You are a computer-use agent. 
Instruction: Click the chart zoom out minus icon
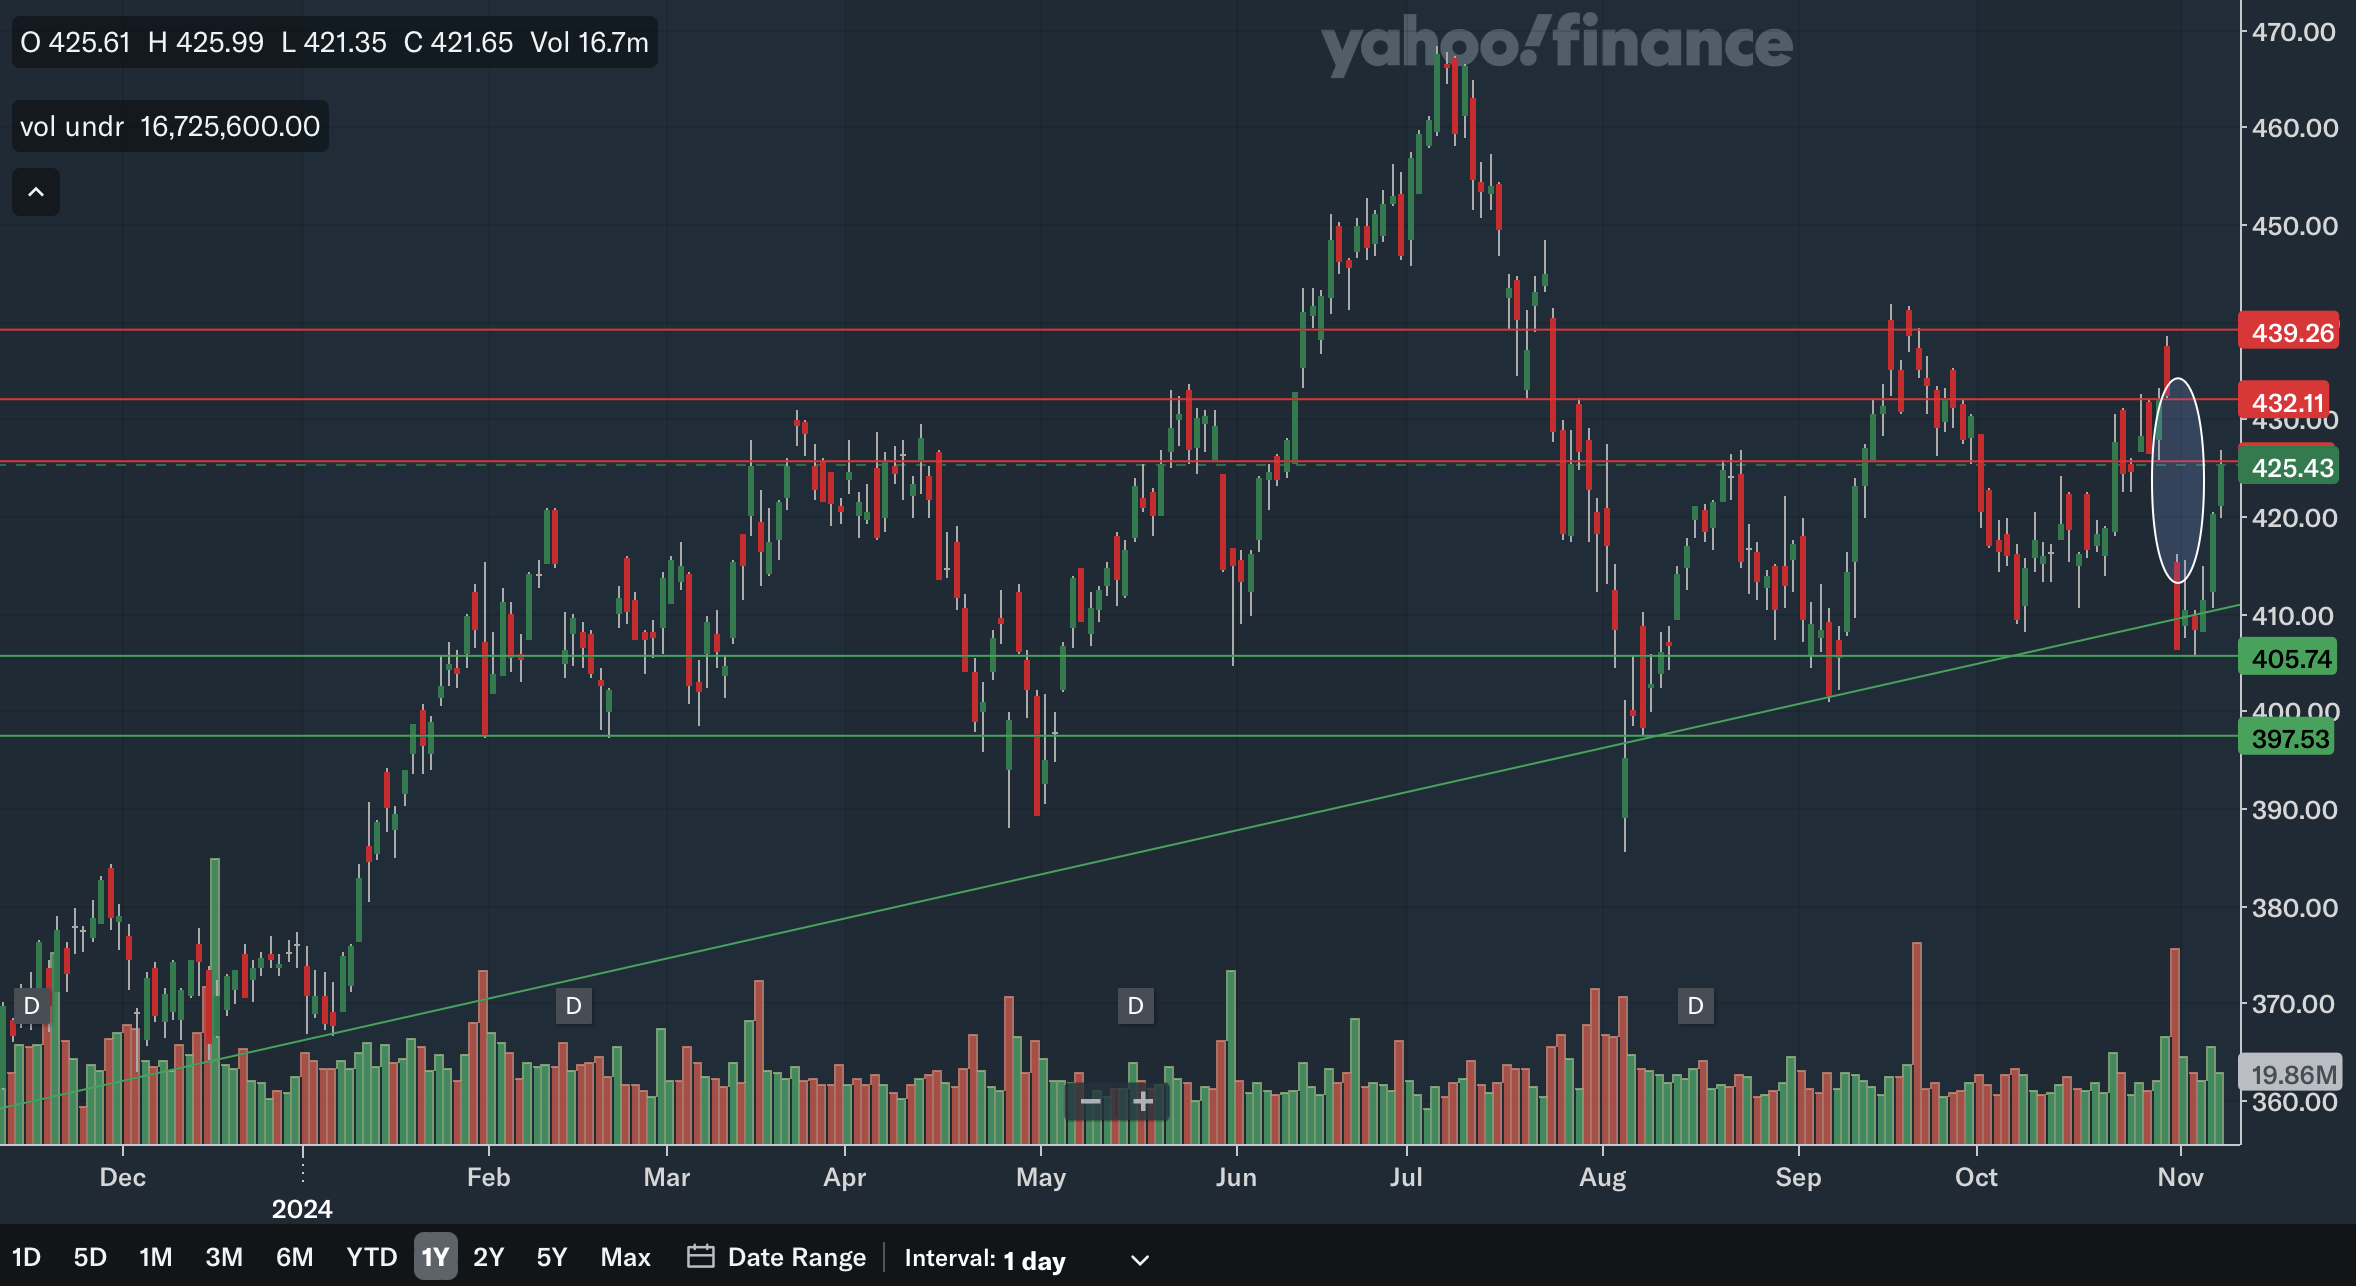tap(1090, 1102)
